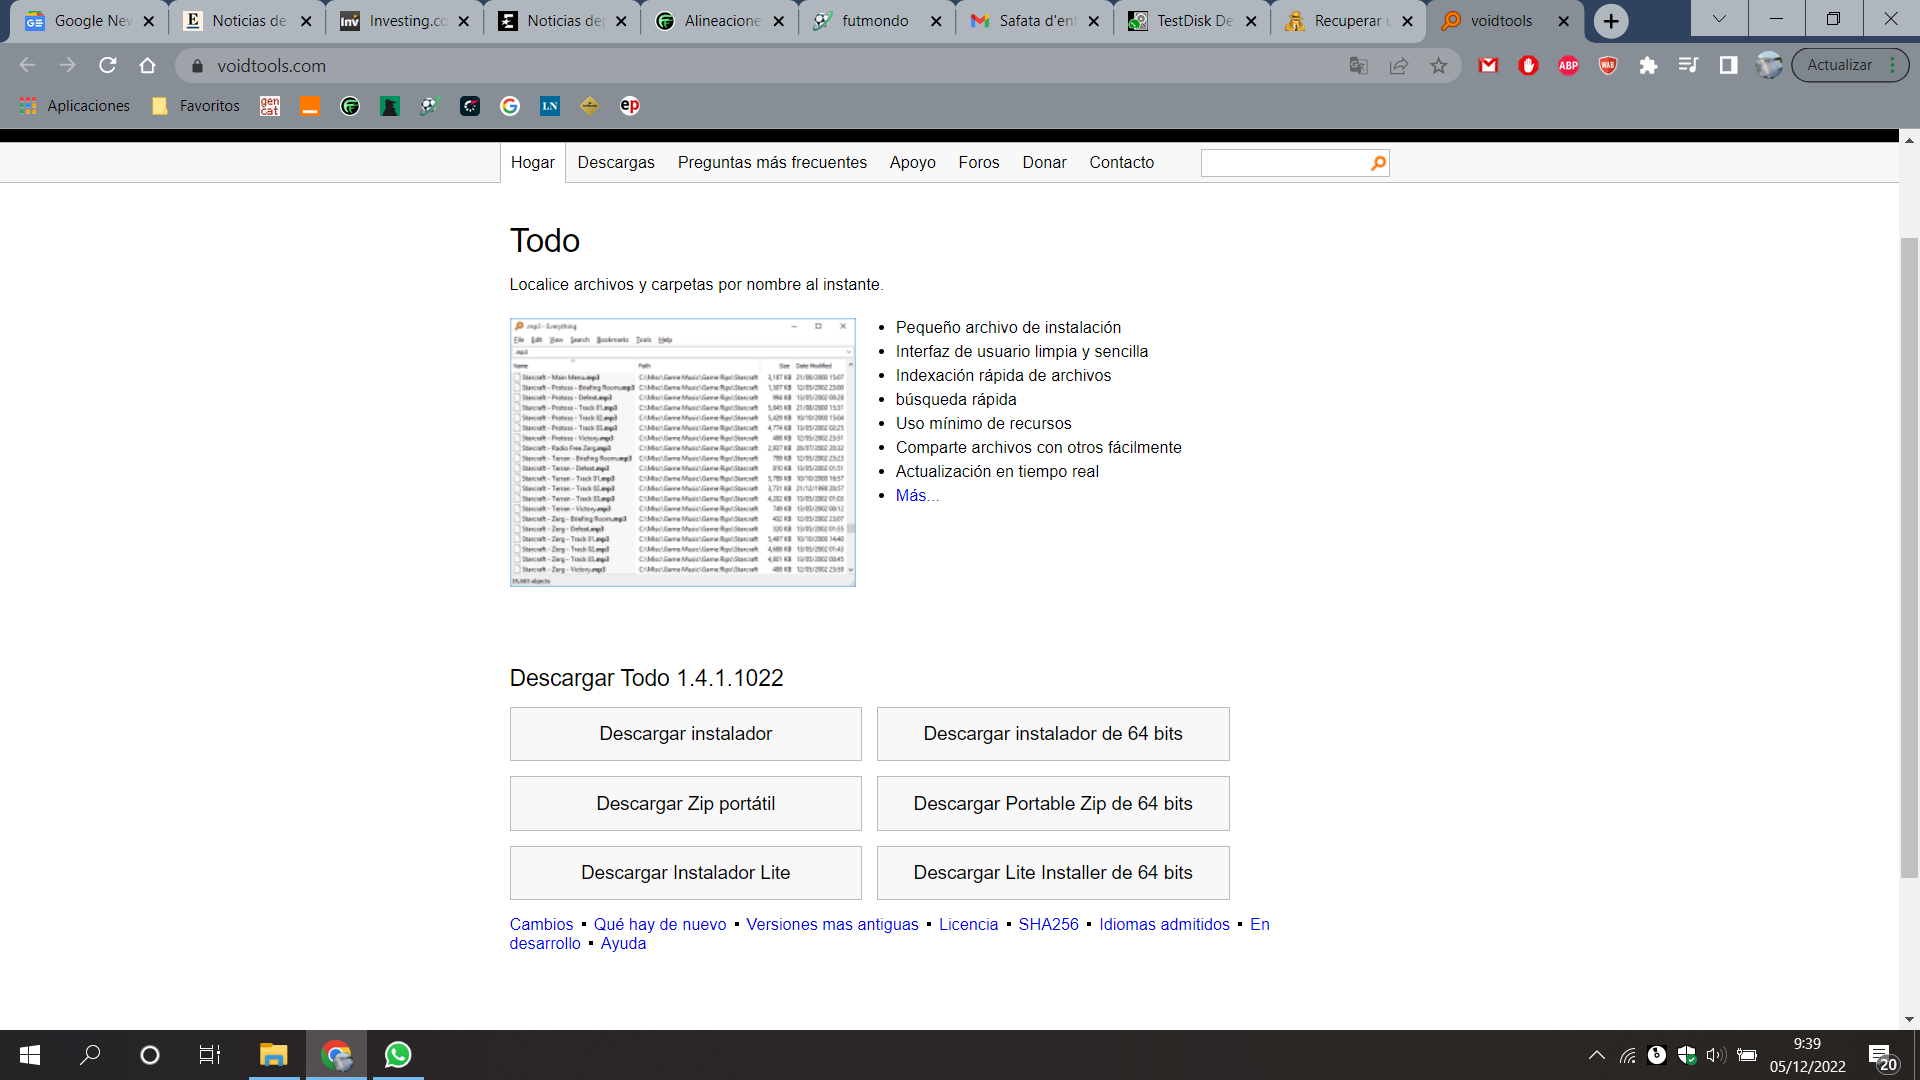Click the Windows Start button

[30, 1055]
